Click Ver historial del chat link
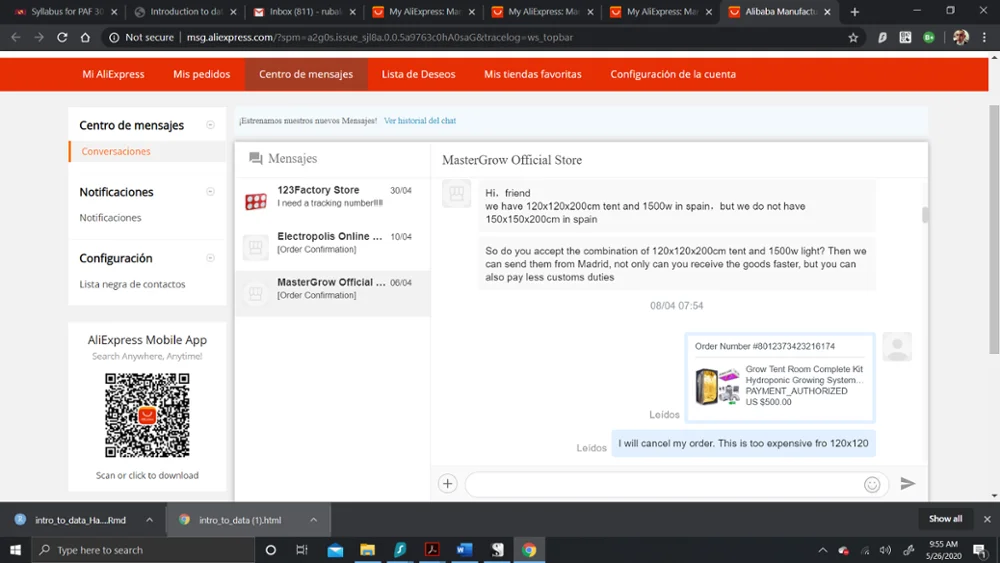This screenshot has width=1000, height=563. point(420,121)
